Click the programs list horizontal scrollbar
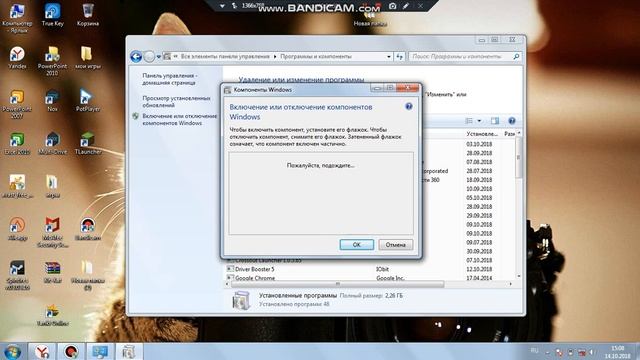 (338, 284)
